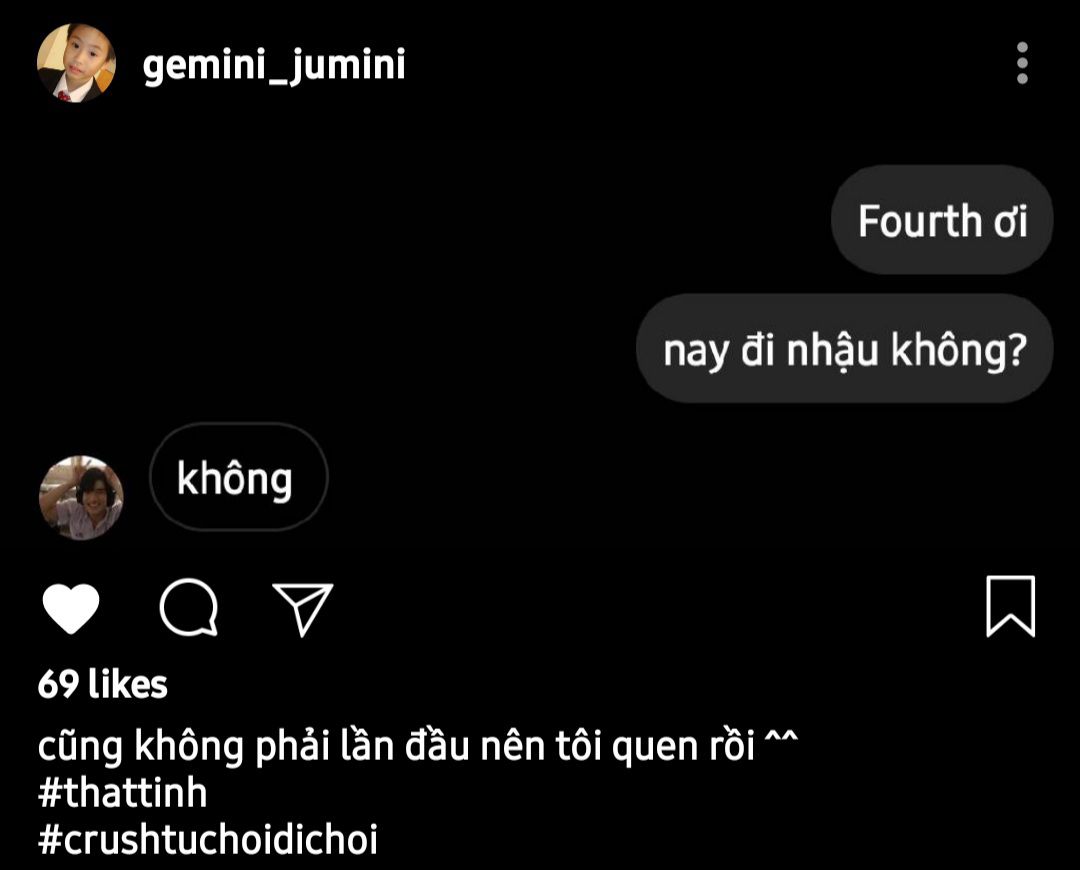This screenshot has height=870, width=1080.
Task: Open the #thattinh hashtag
Action: coord(123,792)
